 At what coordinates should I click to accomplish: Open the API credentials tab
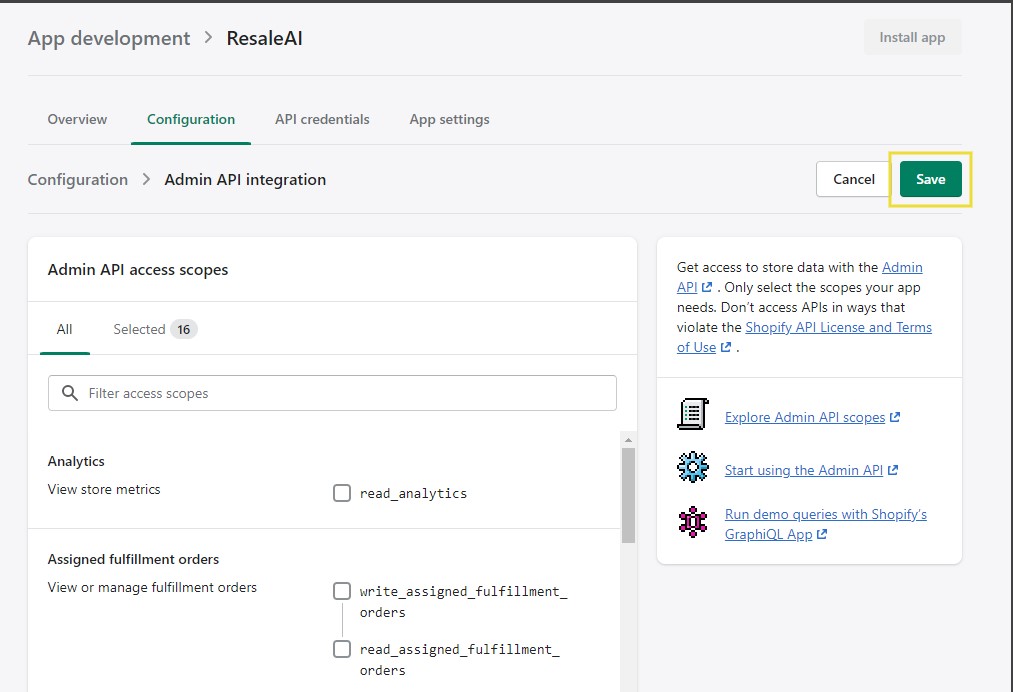[x=322, y=119]
